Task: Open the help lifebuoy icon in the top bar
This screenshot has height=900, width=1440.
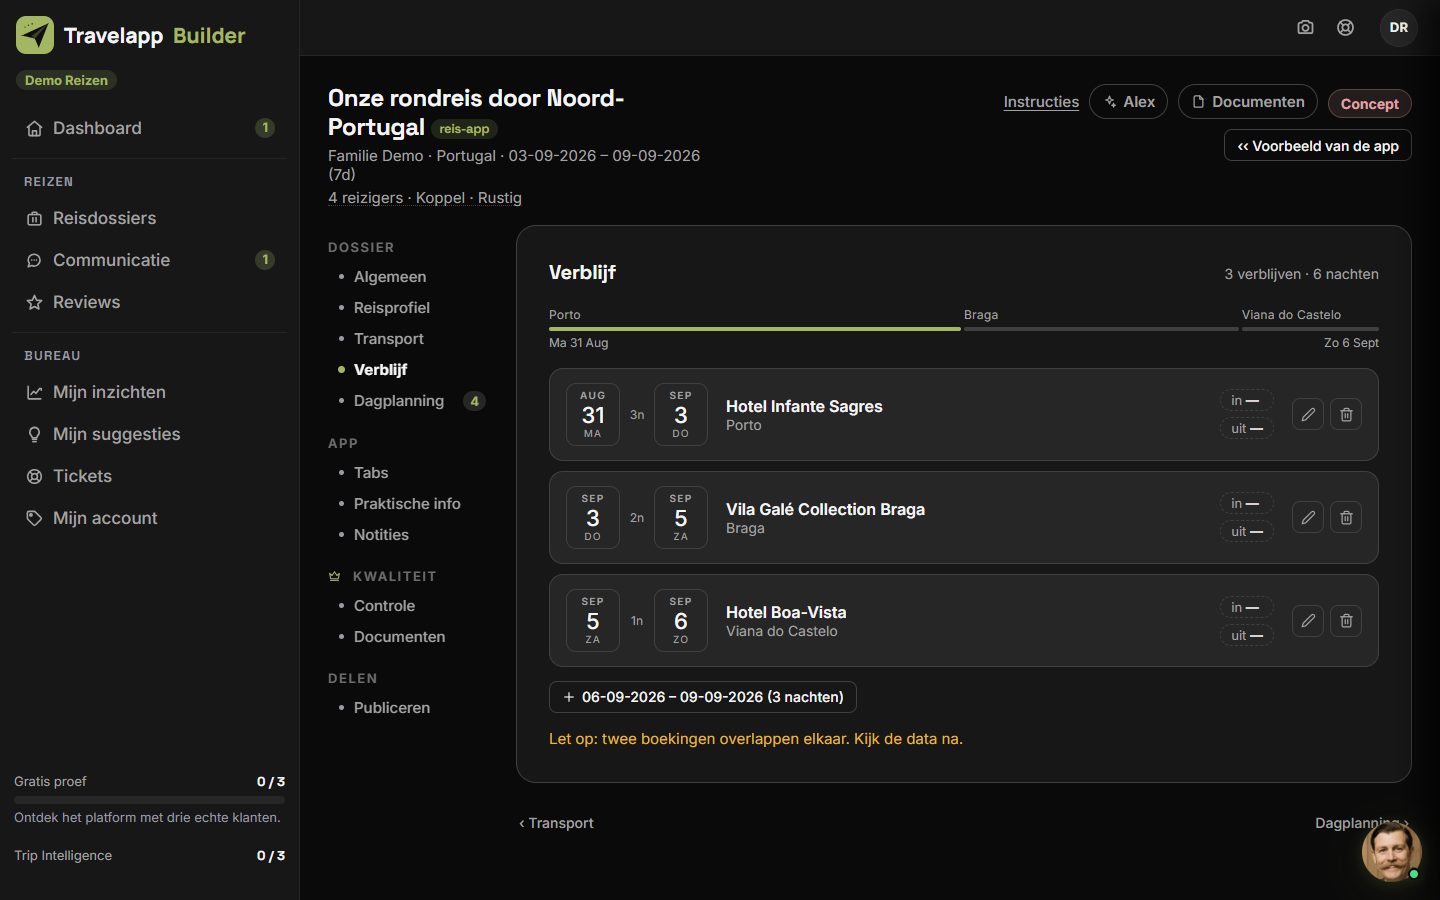Action: tap(1346, 28)
